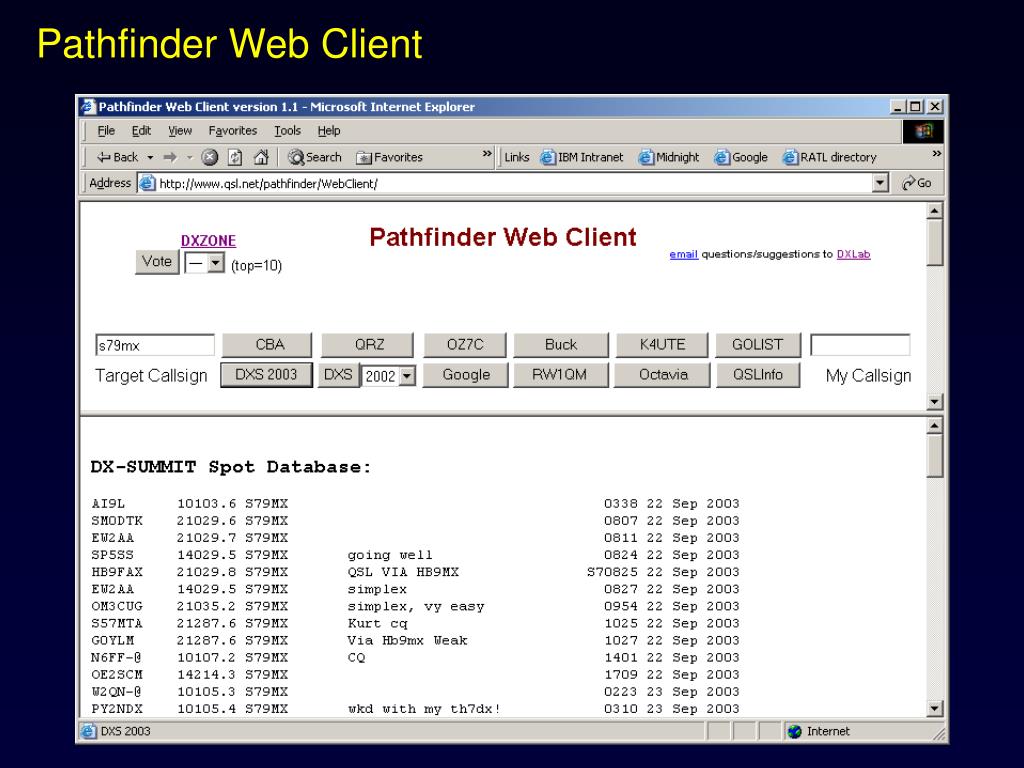
Task: Show more links via the chevron after RATL directory
Action: 936,154
